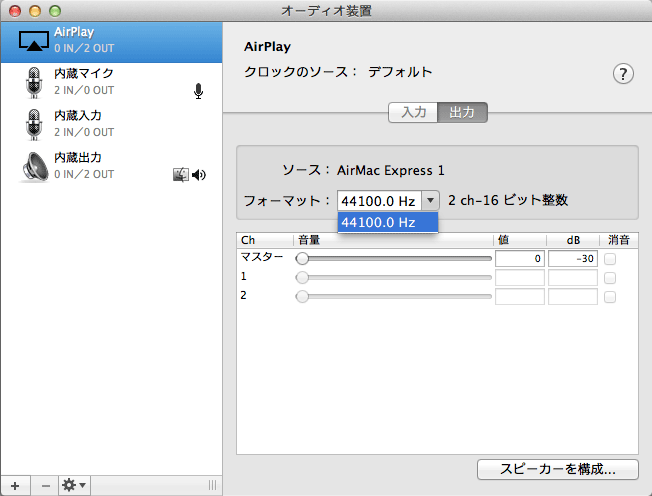Click the マスター dB field showing -30
652x496 pixels.
click(573, 259)
